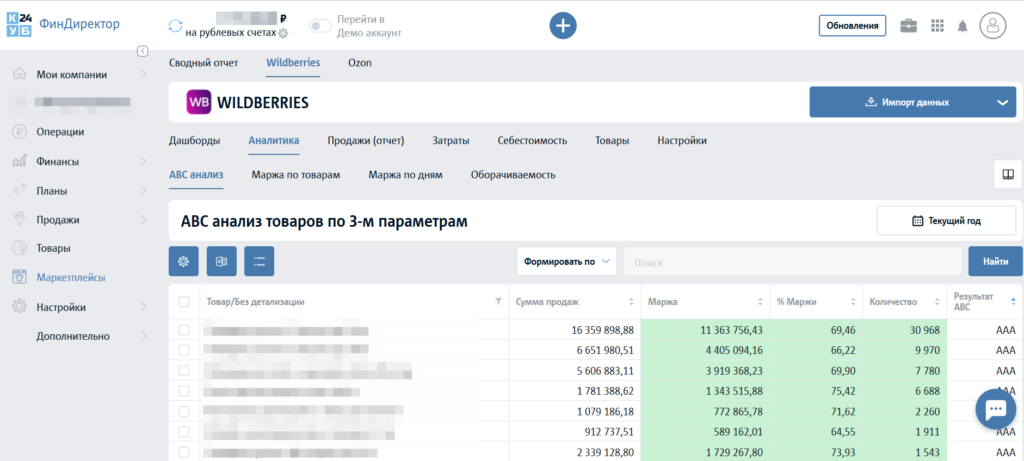Open Импорт данных dropdown arrow
The width and height of the screenshot is (1024, 461).
pos(1002,103)
